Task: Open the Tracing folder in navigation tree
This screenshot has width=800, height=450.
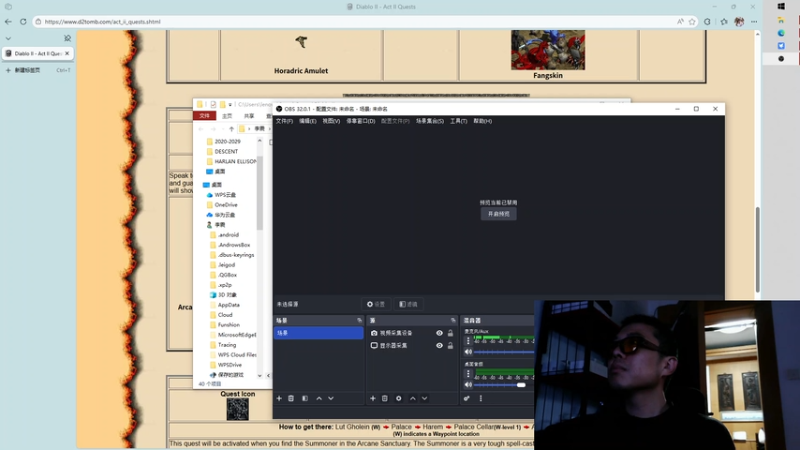Action: 223,345
